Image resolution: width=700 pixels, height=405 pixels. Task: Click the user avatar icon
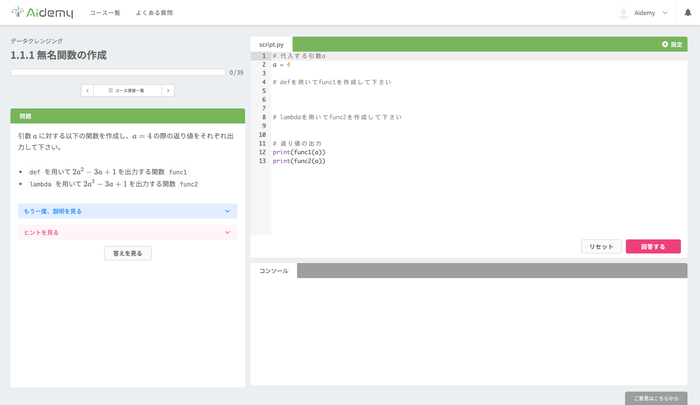coord(623,13)
